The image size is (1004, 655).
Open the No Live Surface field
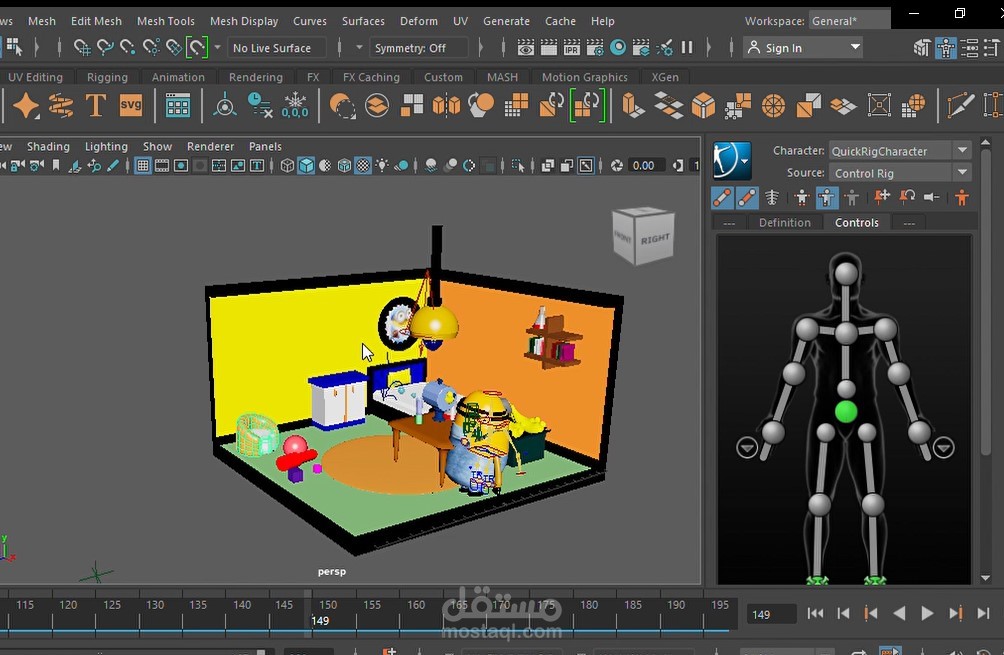click(278, 48)
